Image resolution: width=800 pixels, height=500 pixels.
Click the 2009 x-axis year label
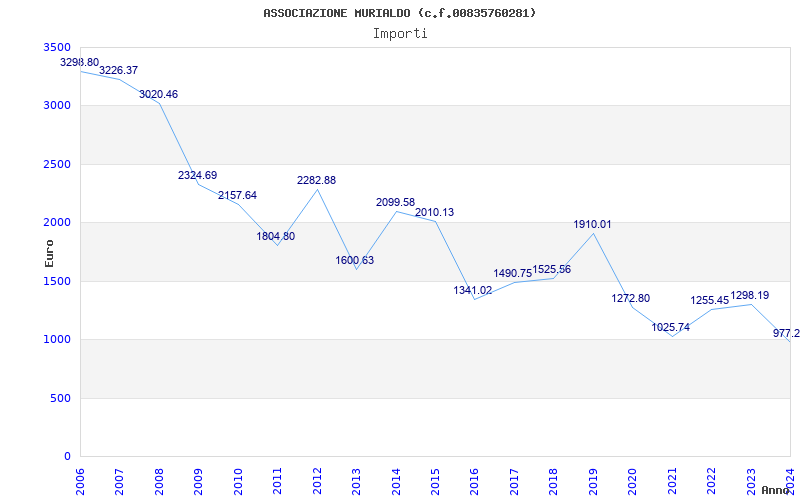click(x=198, y=482)
